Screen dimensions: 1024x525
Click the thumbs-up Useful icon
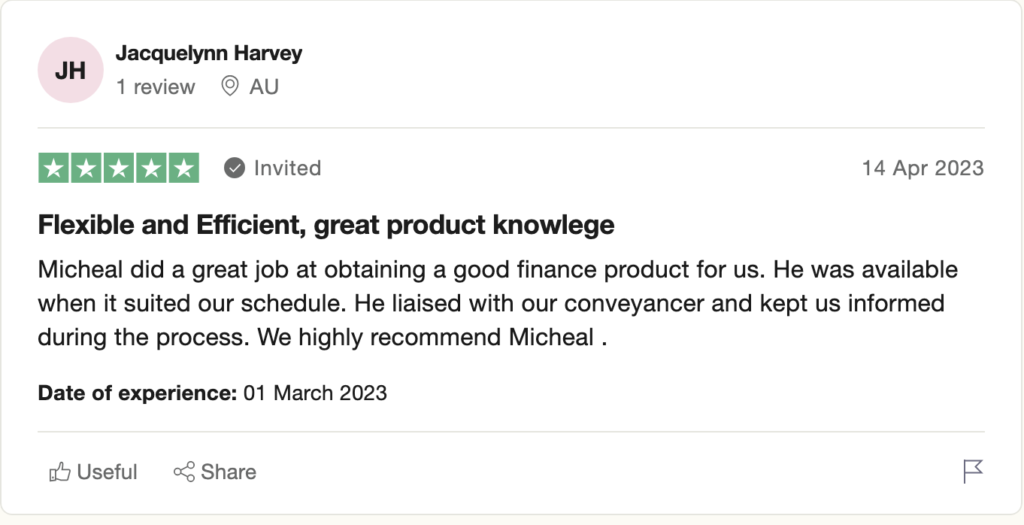(x=60, y=472)
